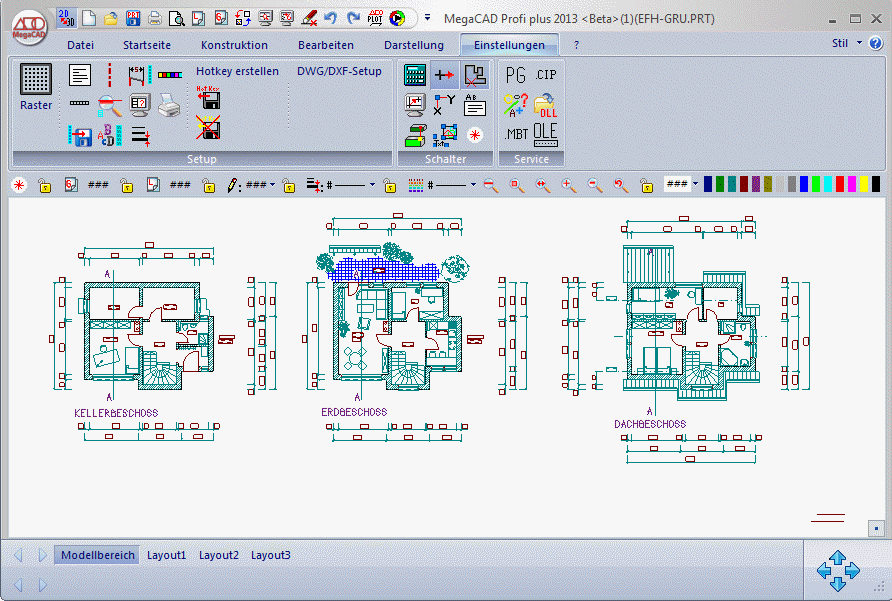Click the Raster grid setup icon
Screen dimensions: 892x601
pos(36,79)
